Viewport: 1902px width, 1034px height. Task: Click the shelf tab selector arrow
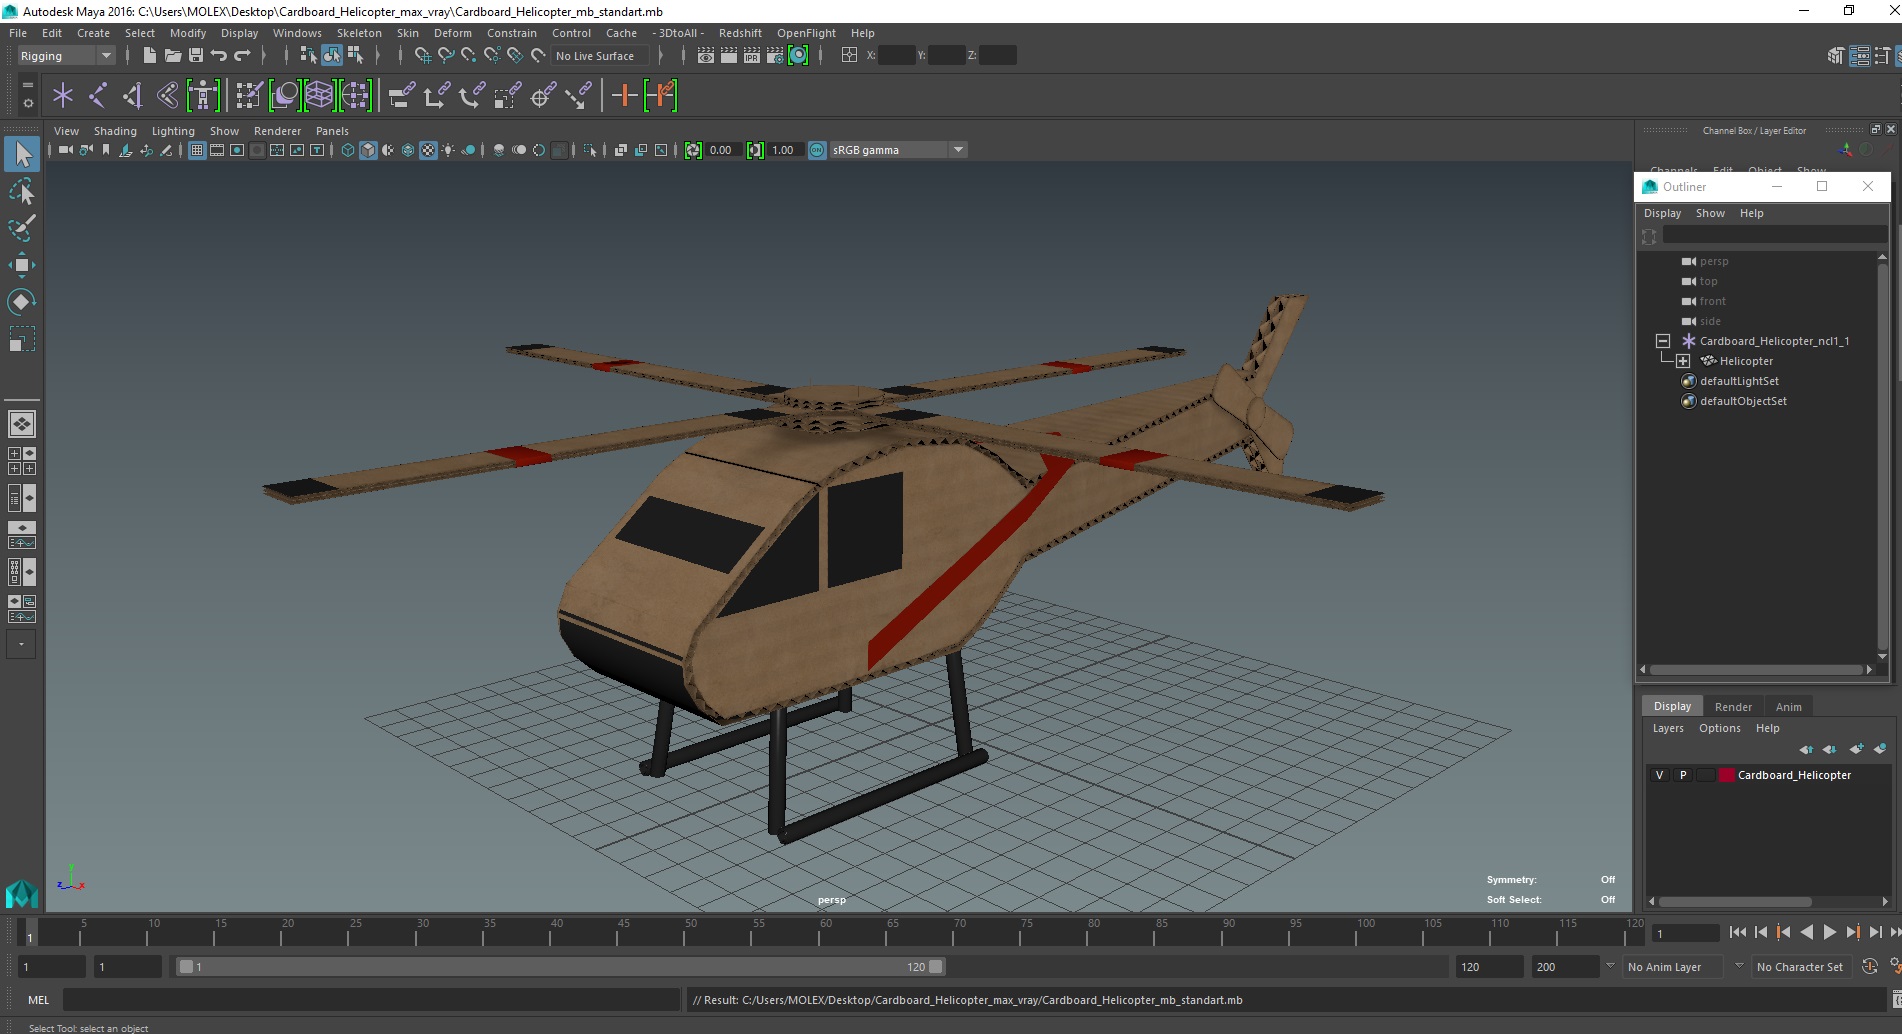tap(27, 87)
